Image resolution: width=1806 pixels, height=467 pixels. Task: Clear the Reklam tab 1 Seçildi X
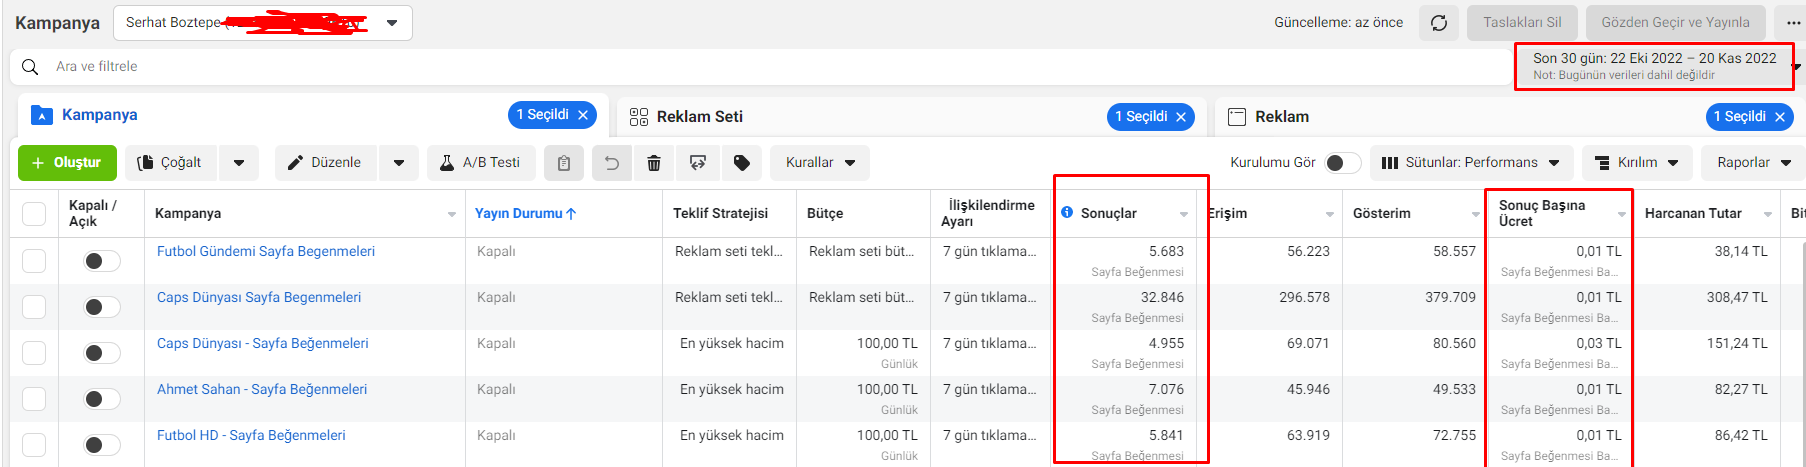(x=1780, y=117)
